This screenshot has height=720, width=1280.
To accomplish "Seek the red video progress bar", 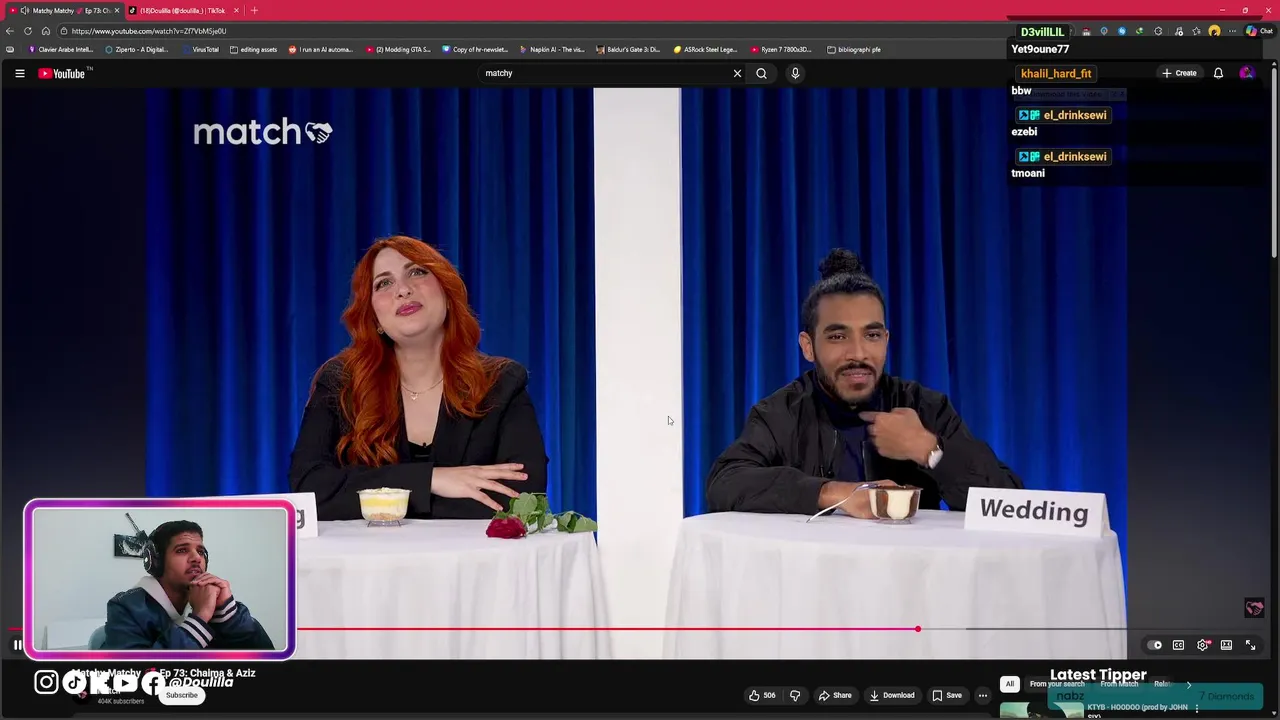I will 606,629.
